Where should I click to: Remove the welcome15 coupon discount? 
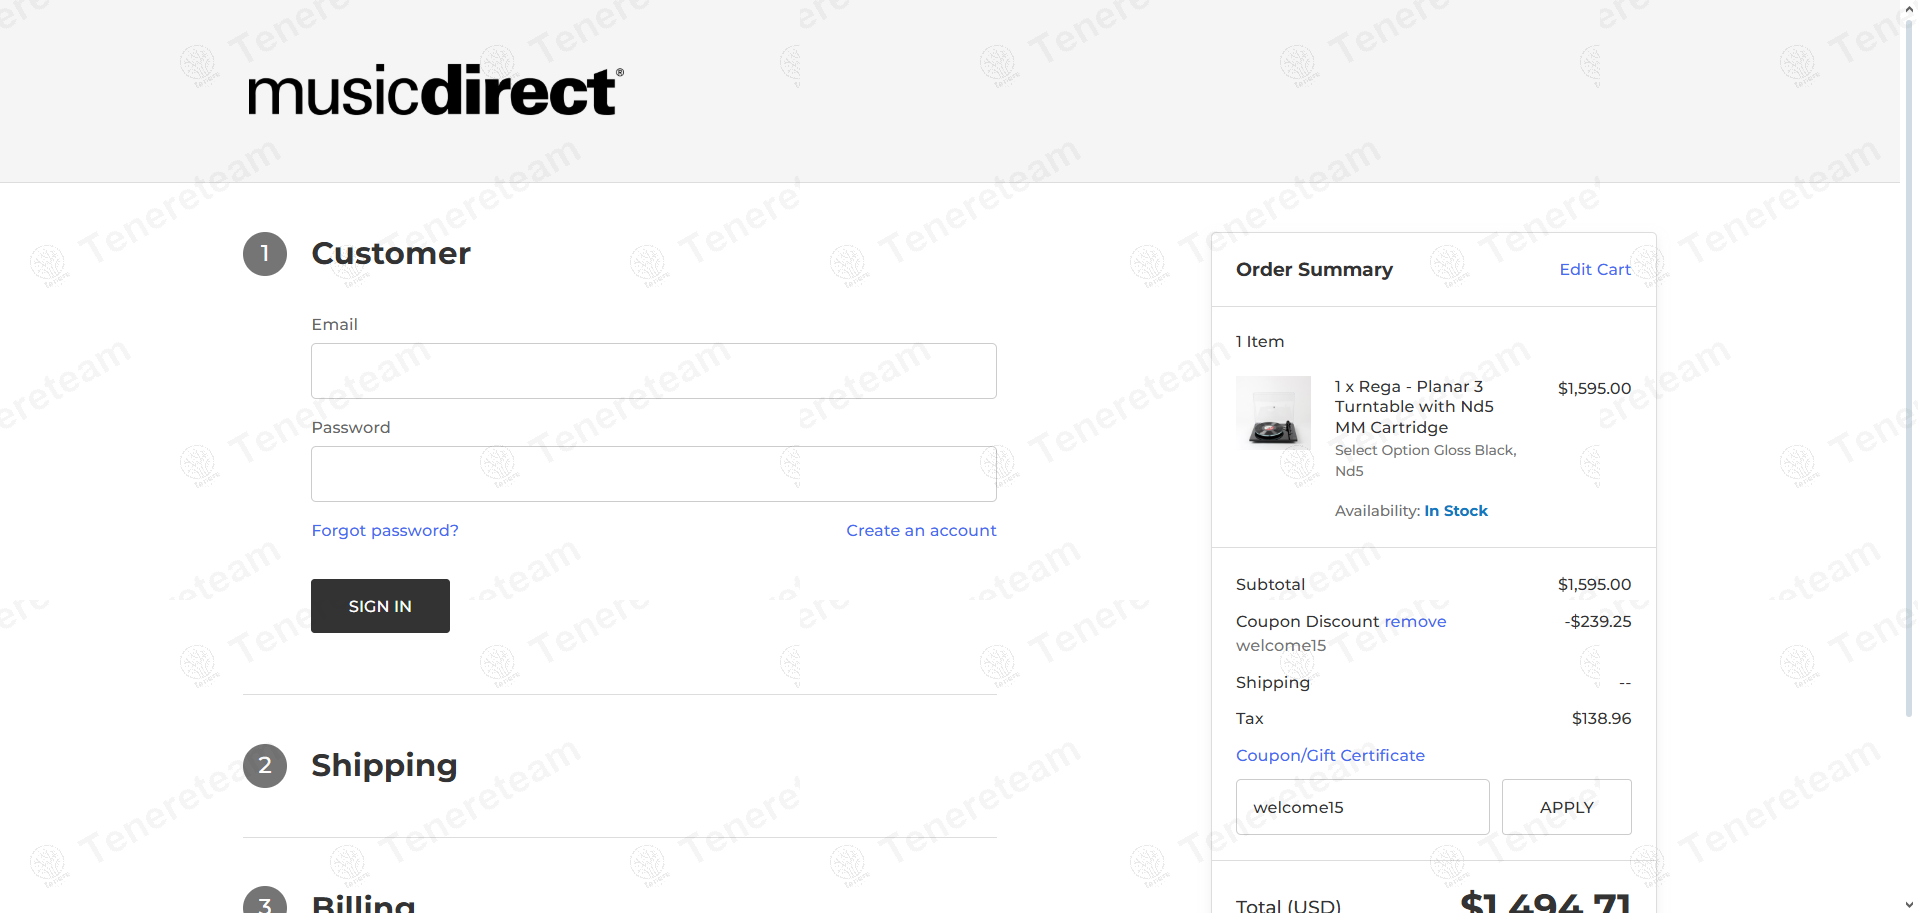(x=1415, y=621)
